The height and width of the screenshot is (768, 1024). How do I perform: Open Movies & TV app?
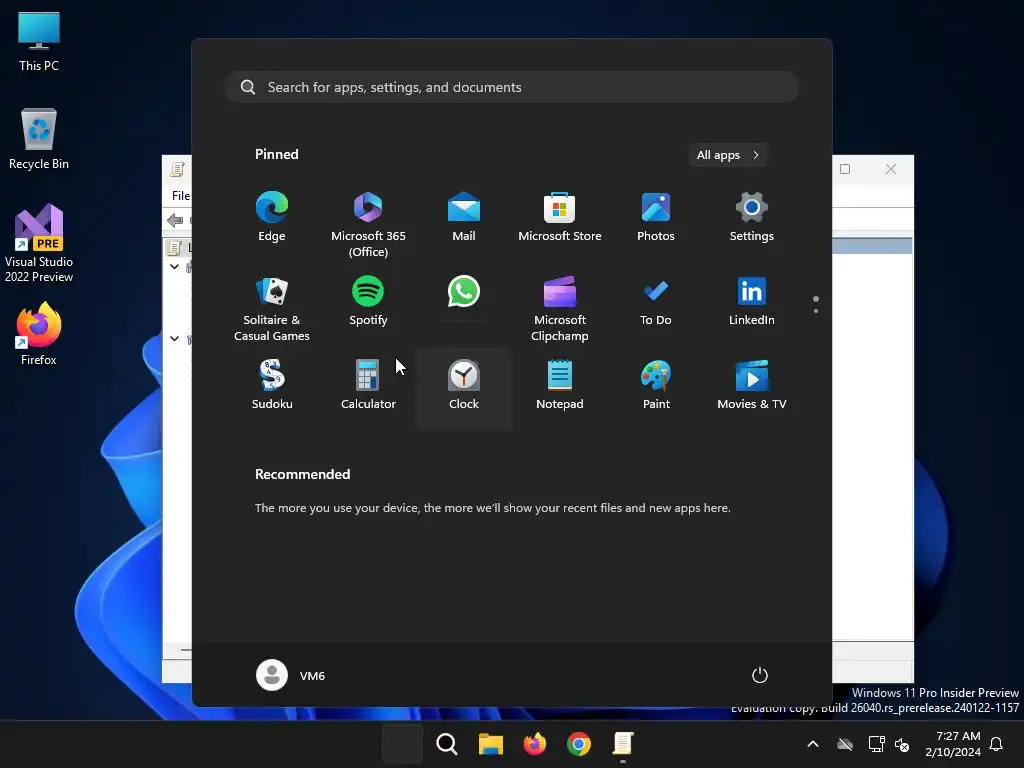pos(752,385)
